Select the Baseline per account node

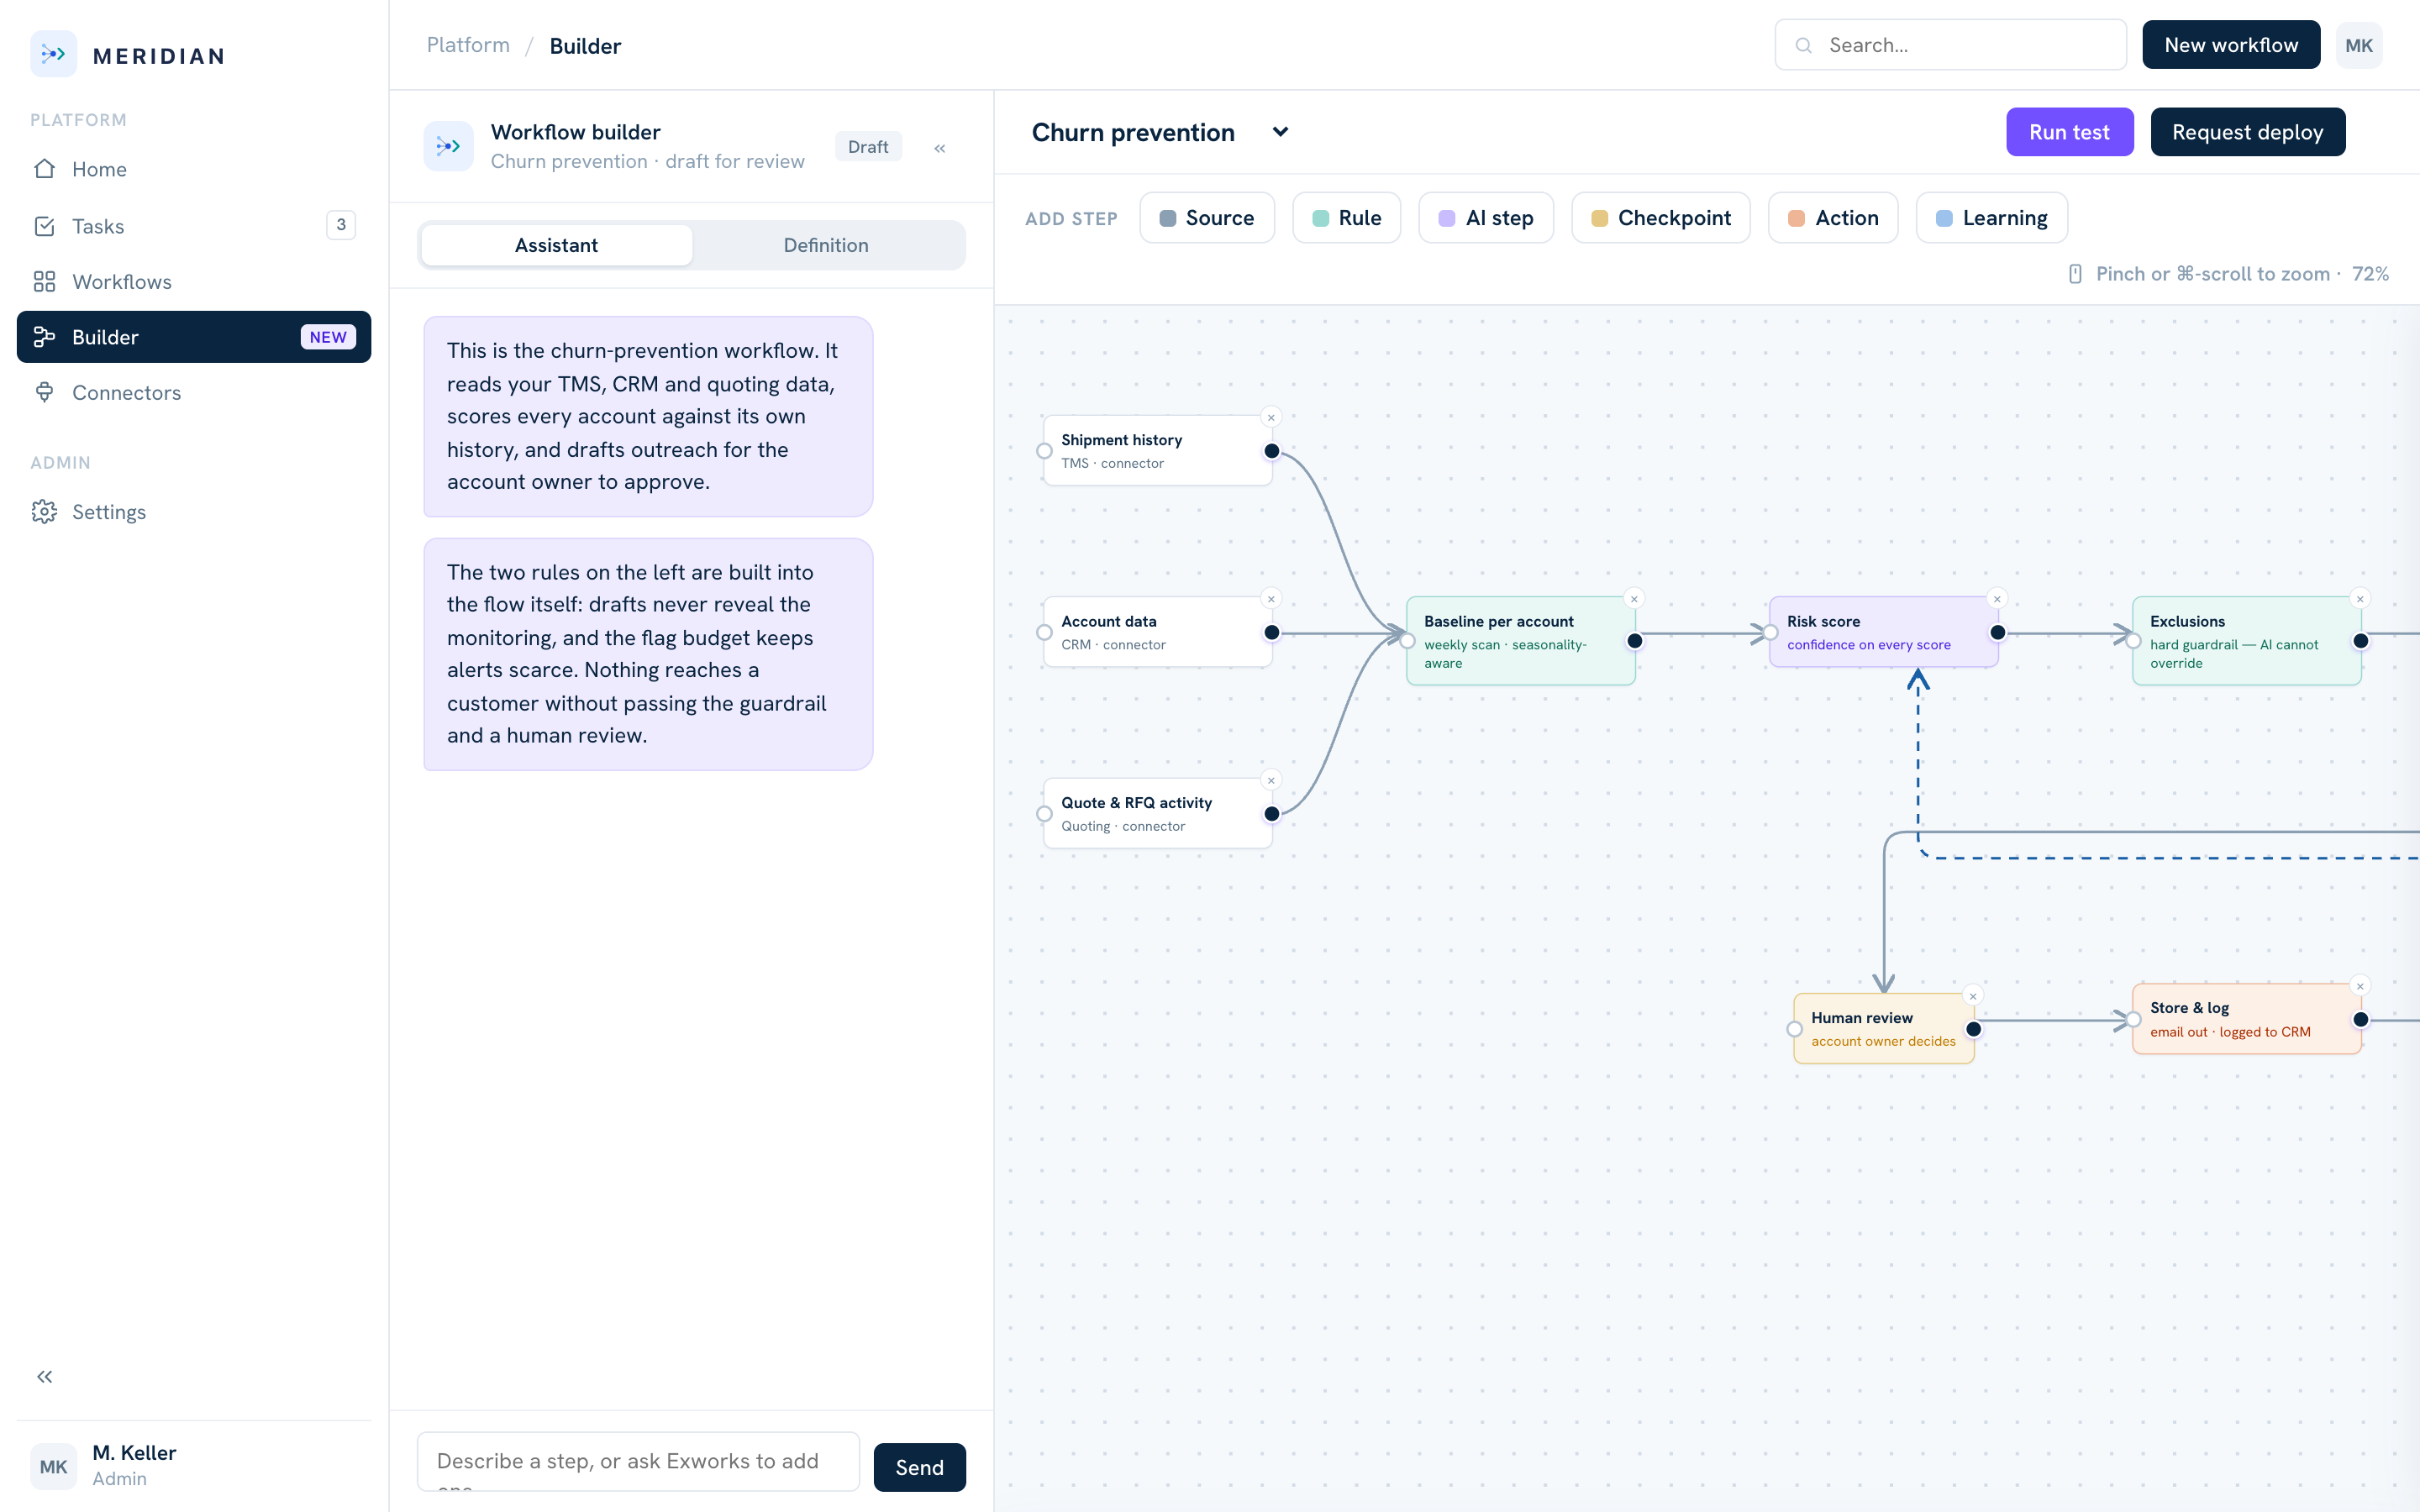[x=1521, y=641]
